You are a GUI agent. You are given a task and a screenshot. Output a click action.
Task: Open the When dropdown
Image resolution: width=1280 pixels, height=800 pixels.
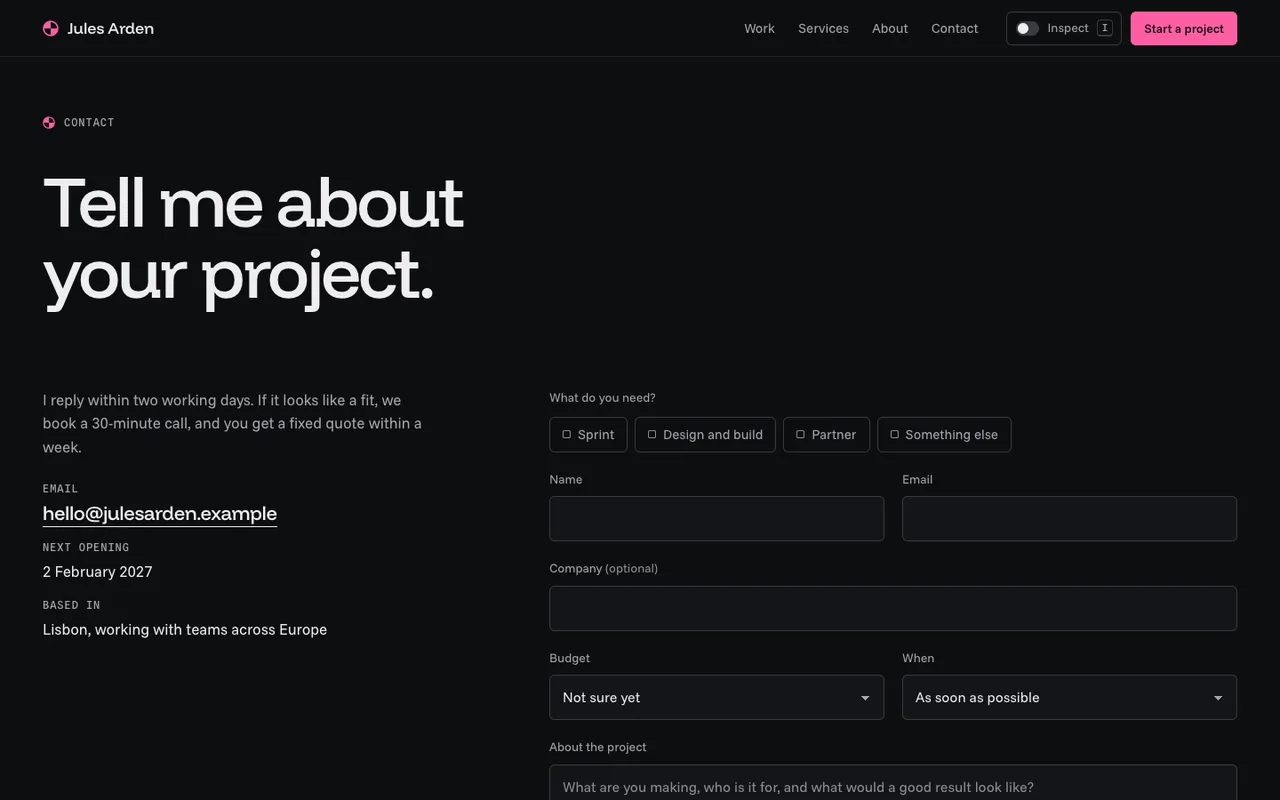(1070, 698)
